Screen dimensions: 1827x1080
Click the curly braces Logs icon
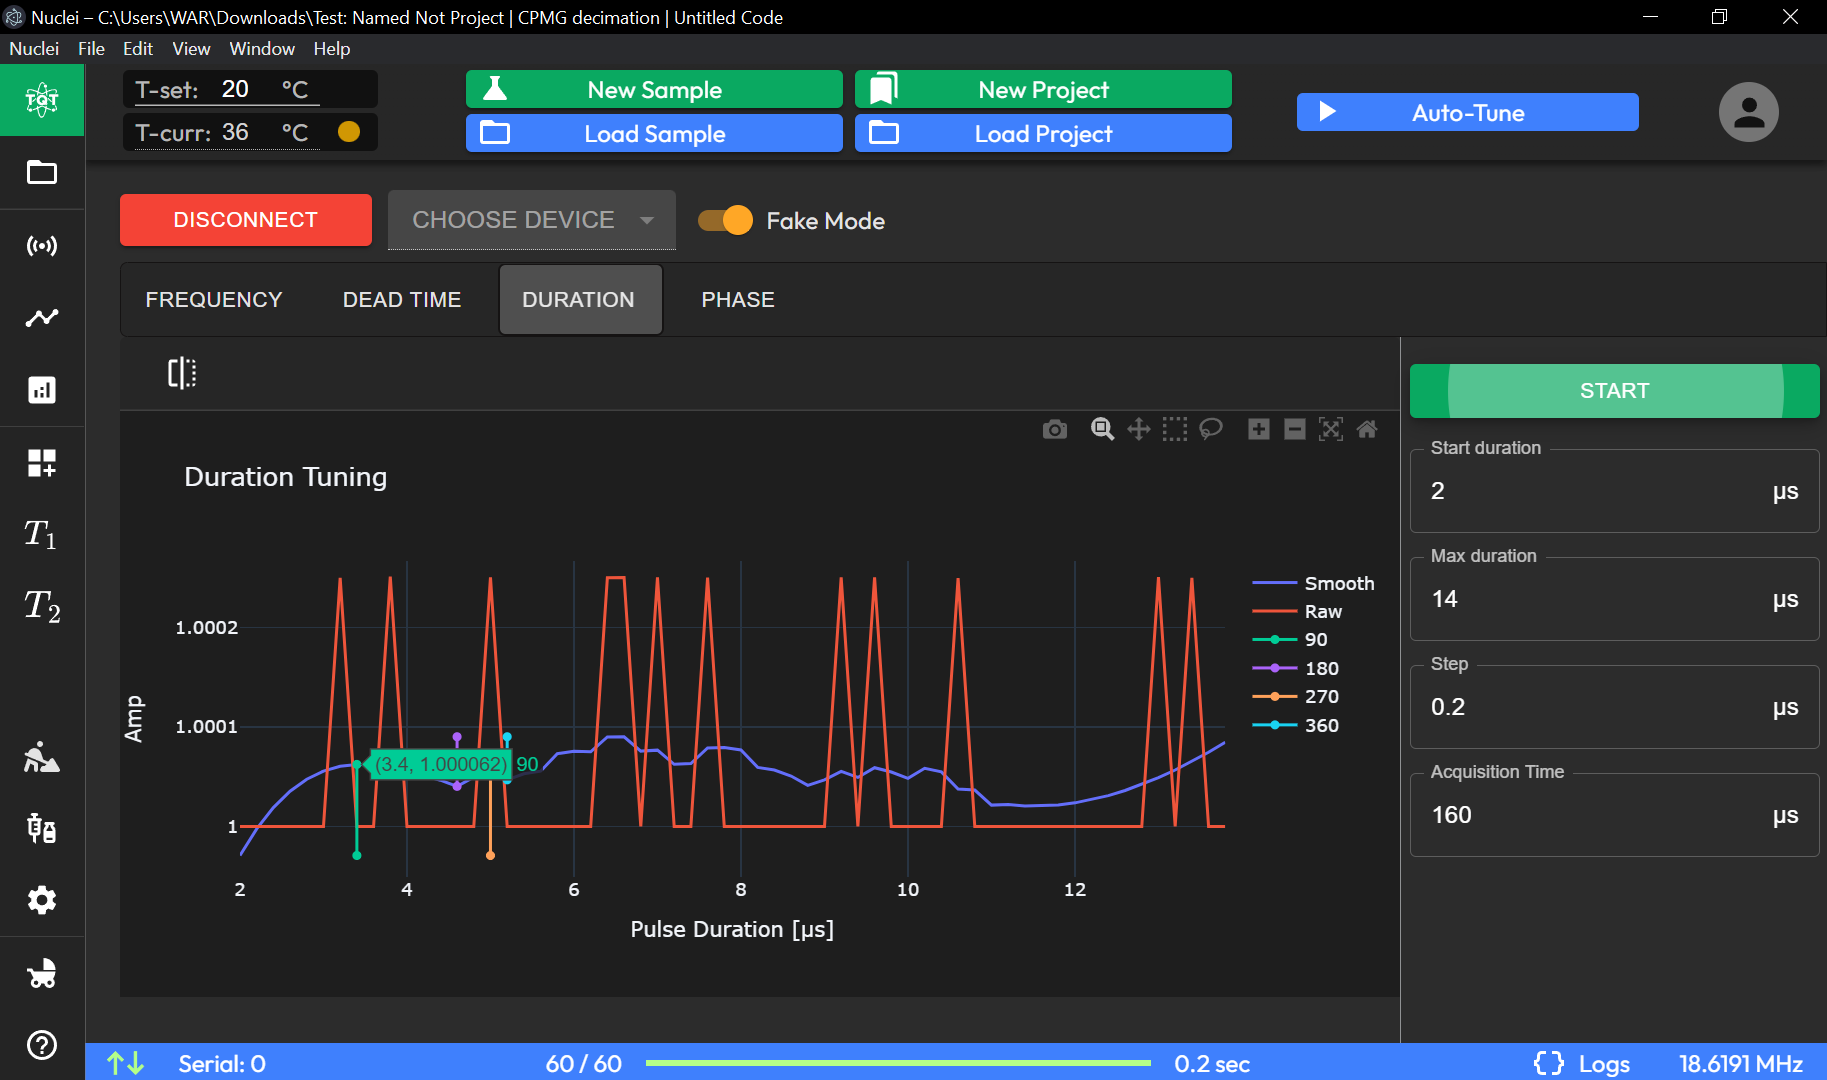[x=1549, y=1063]
